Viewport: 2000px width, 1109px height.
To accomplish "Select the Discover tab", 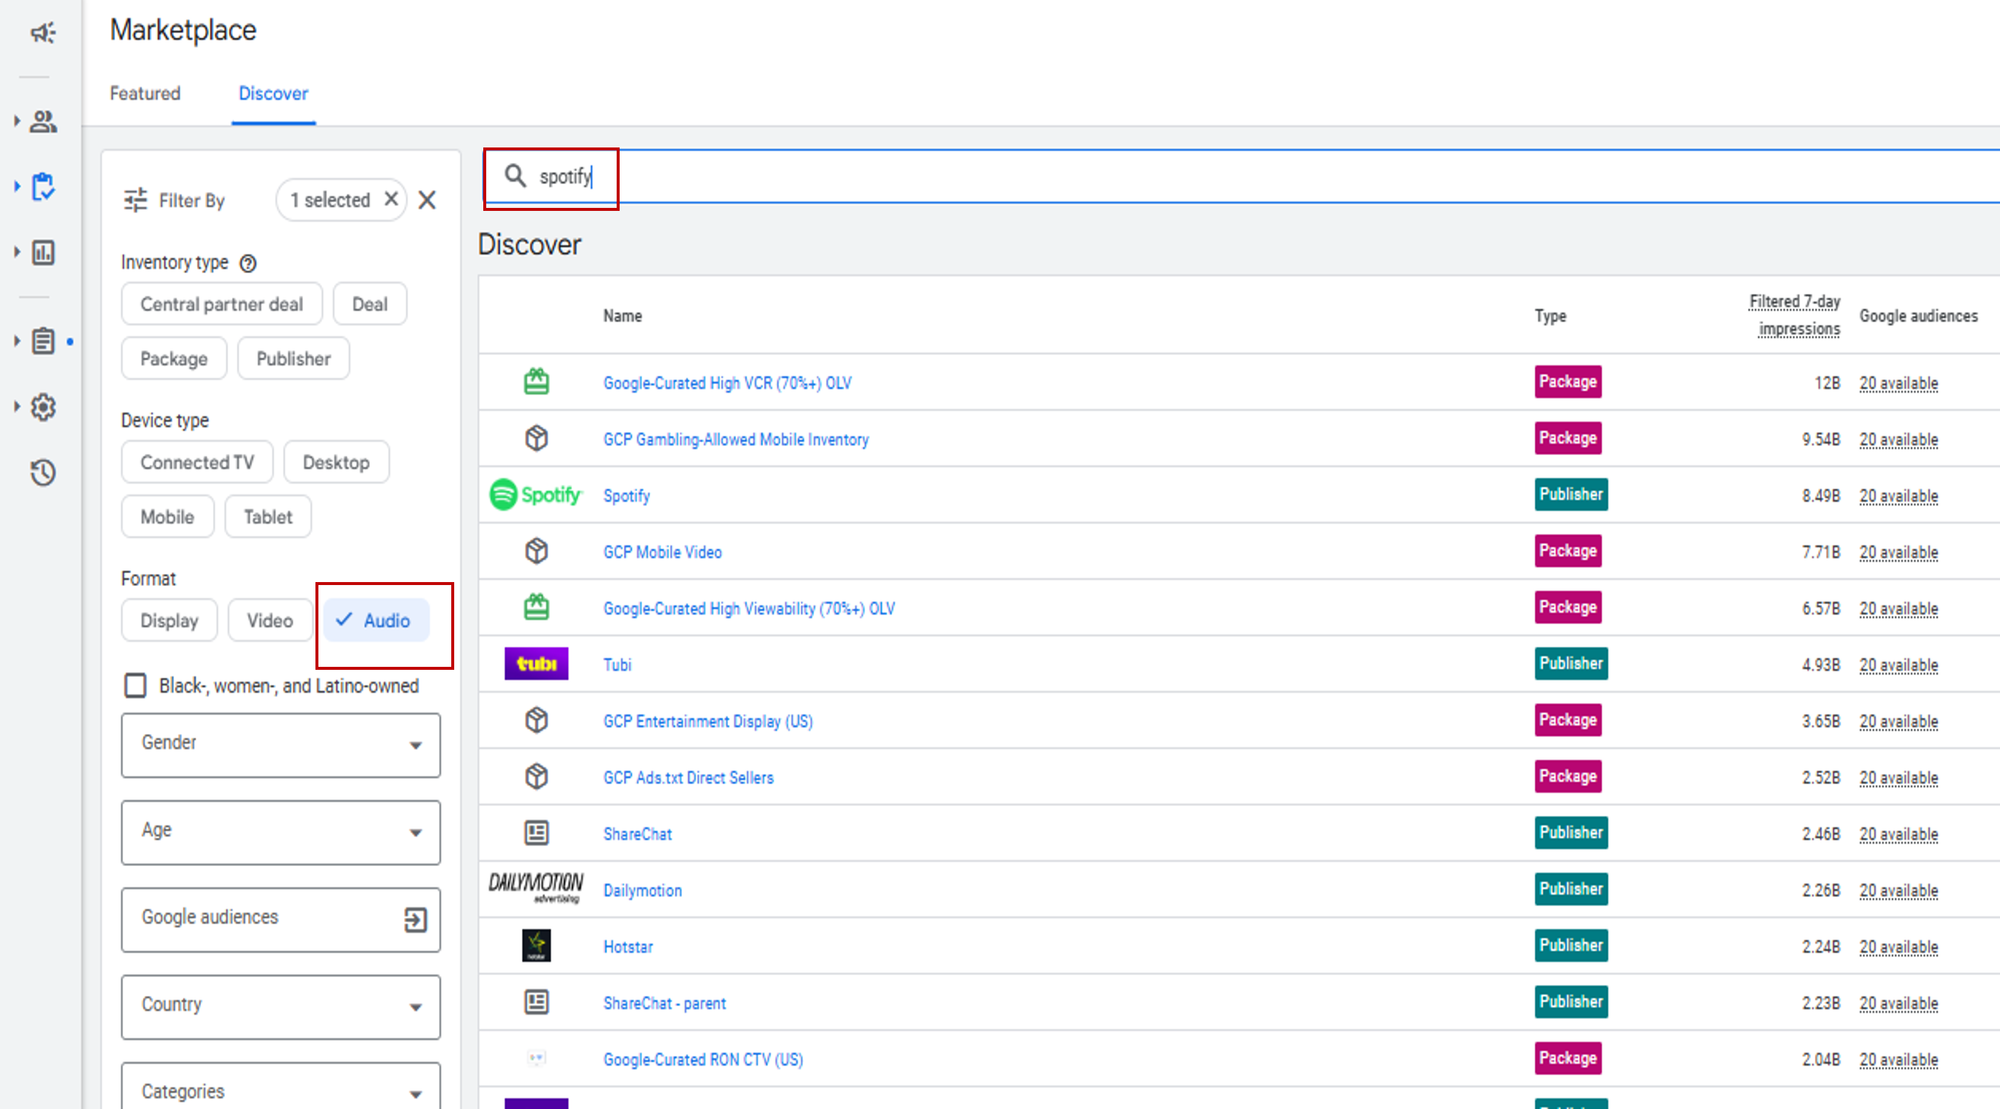I will pos(273,93).
